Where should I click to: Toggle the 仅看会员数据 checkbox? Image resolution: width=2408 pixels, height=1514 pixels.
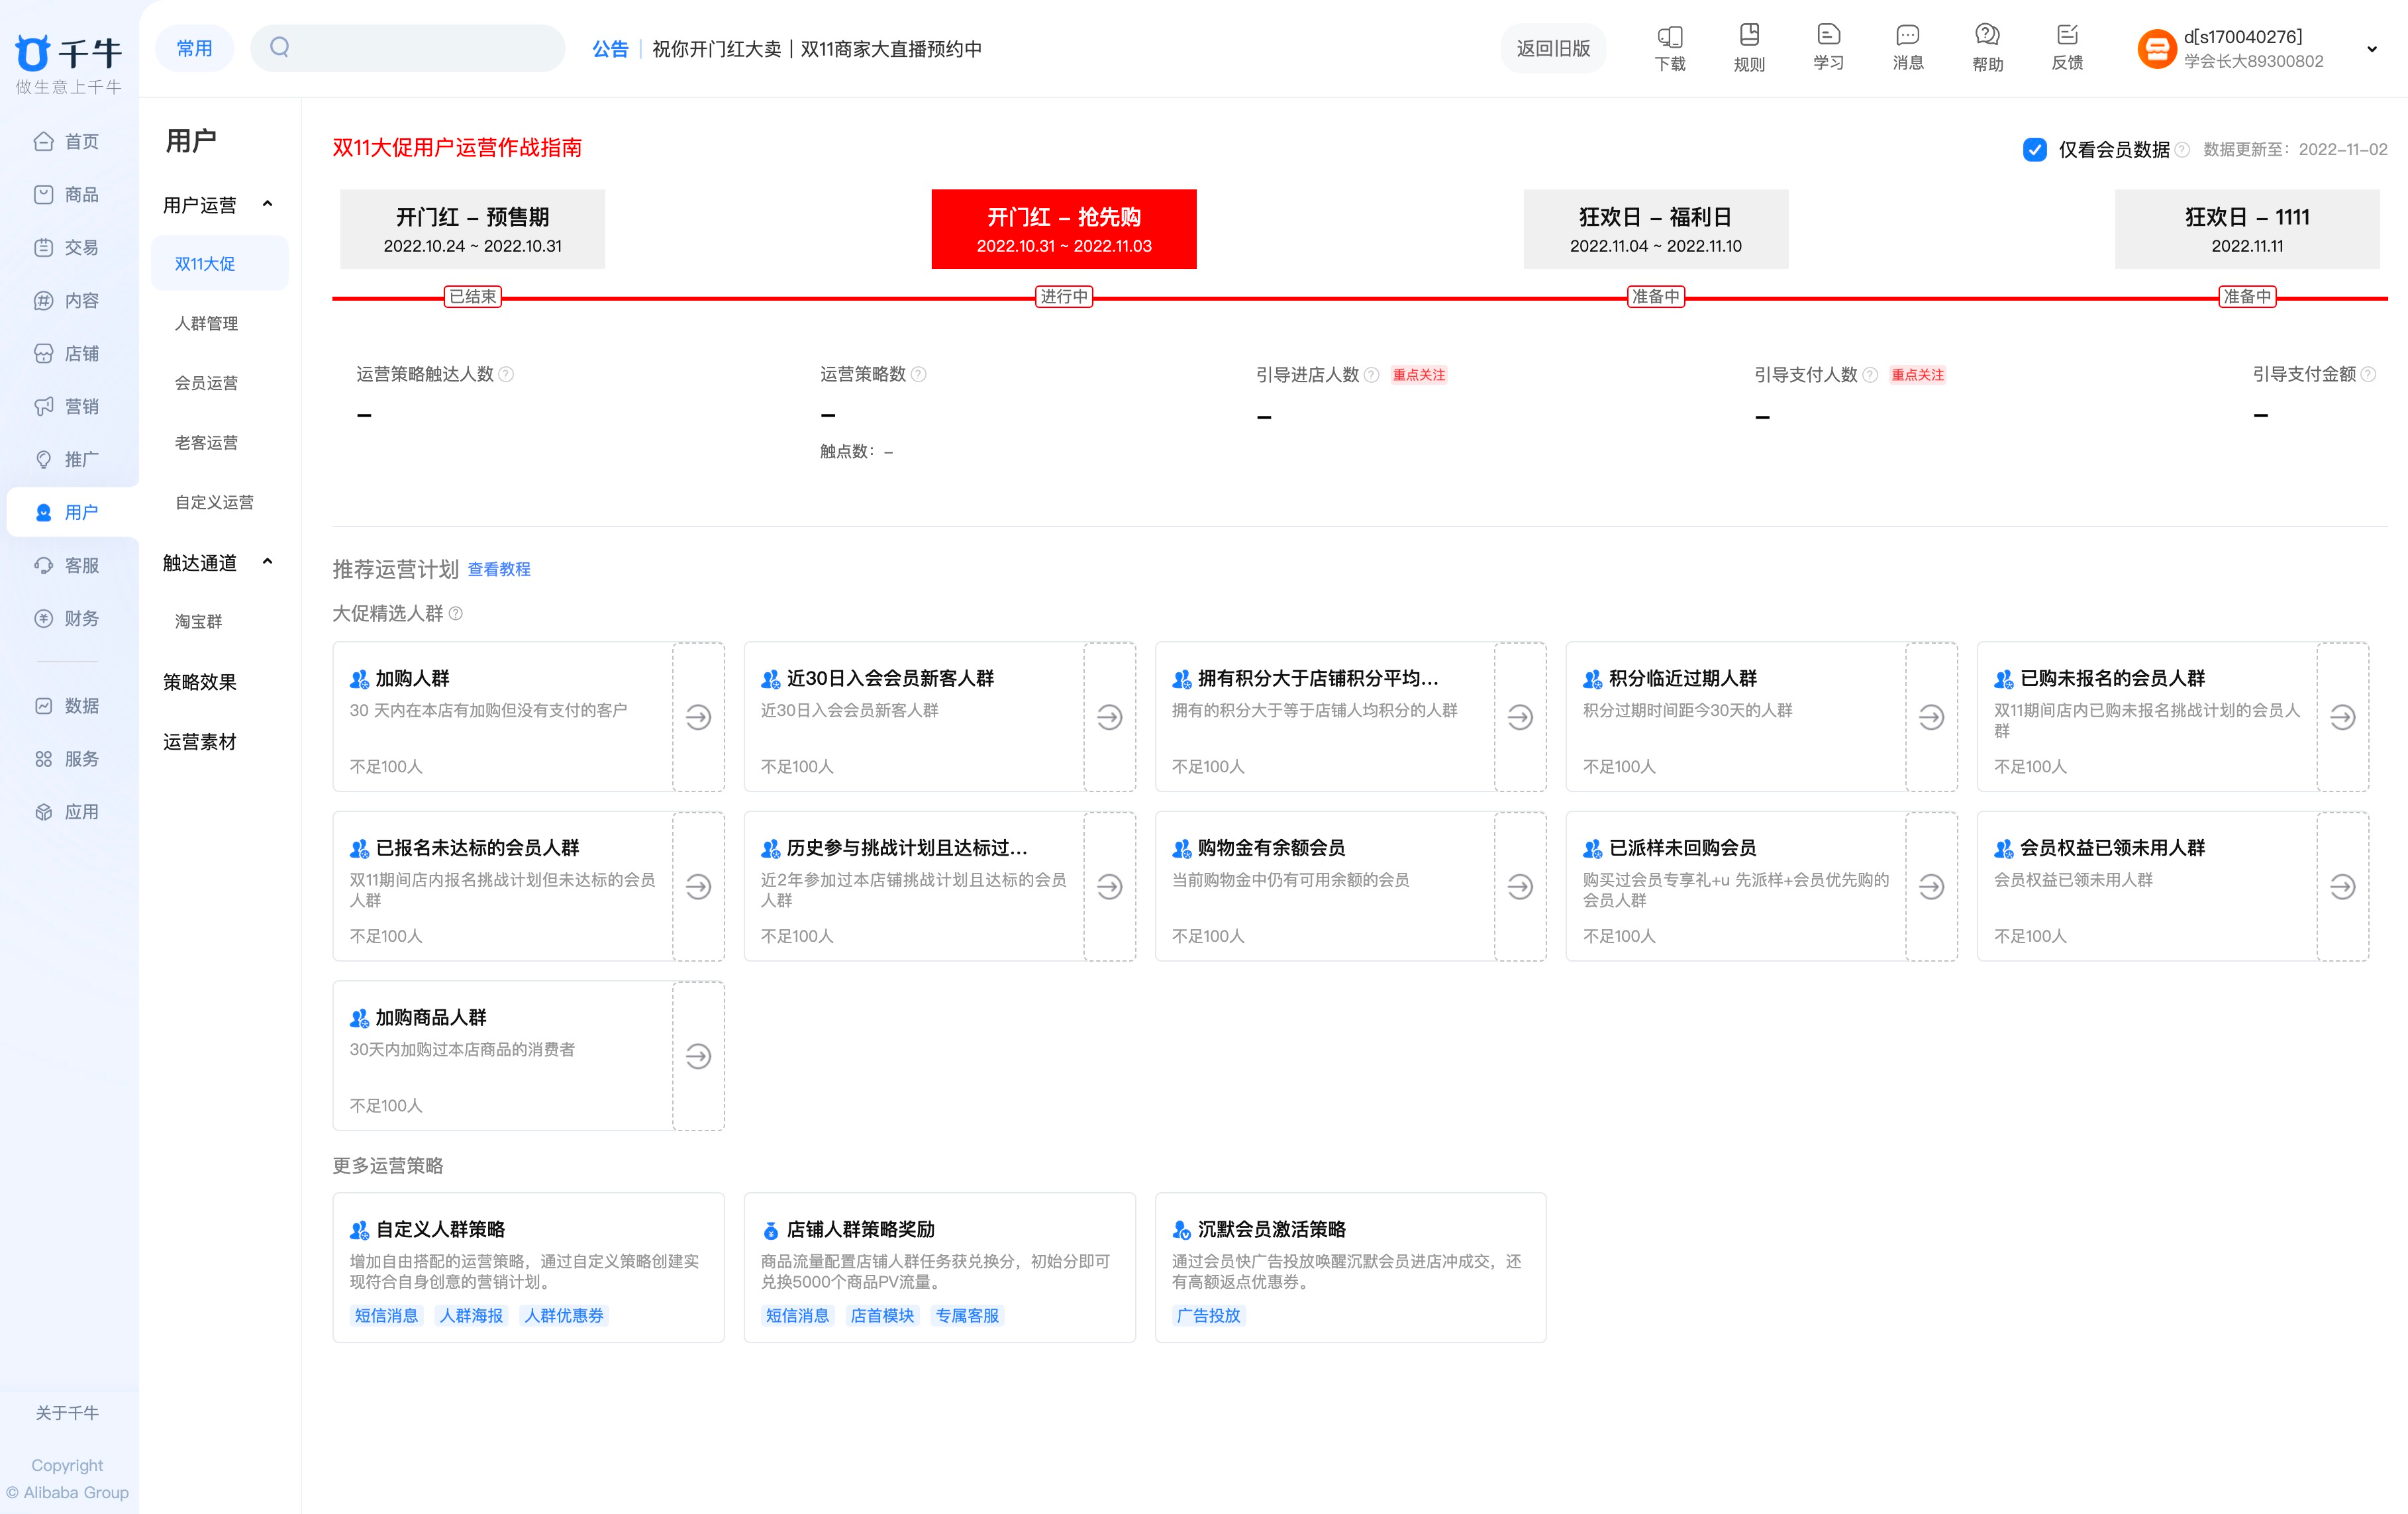(x=2034, y=149)
